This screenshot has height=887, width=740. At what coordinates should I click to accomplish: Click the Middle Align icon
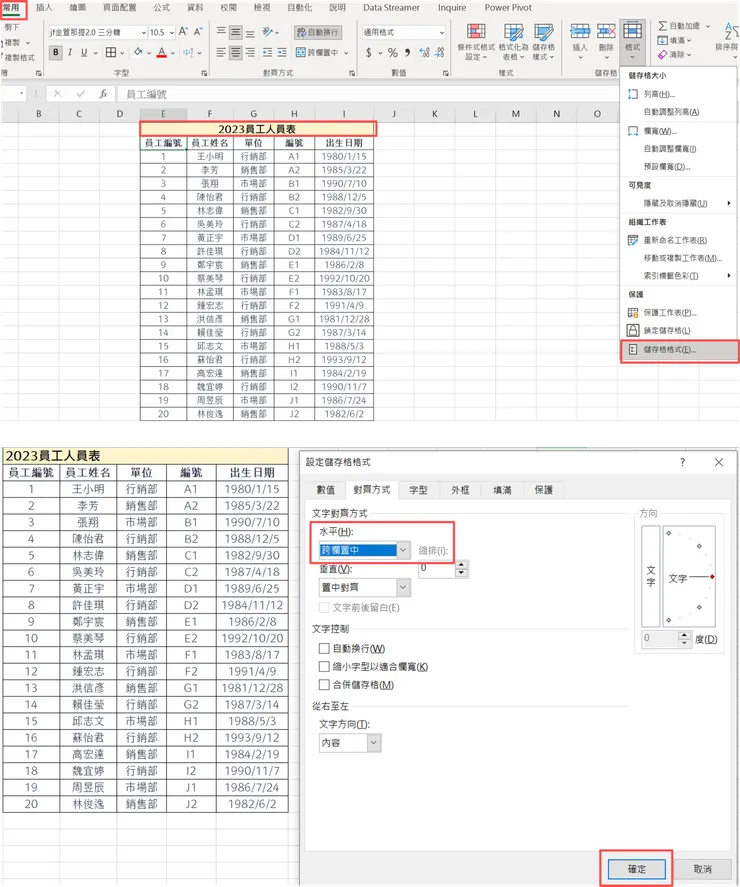[x=236, y=32]
